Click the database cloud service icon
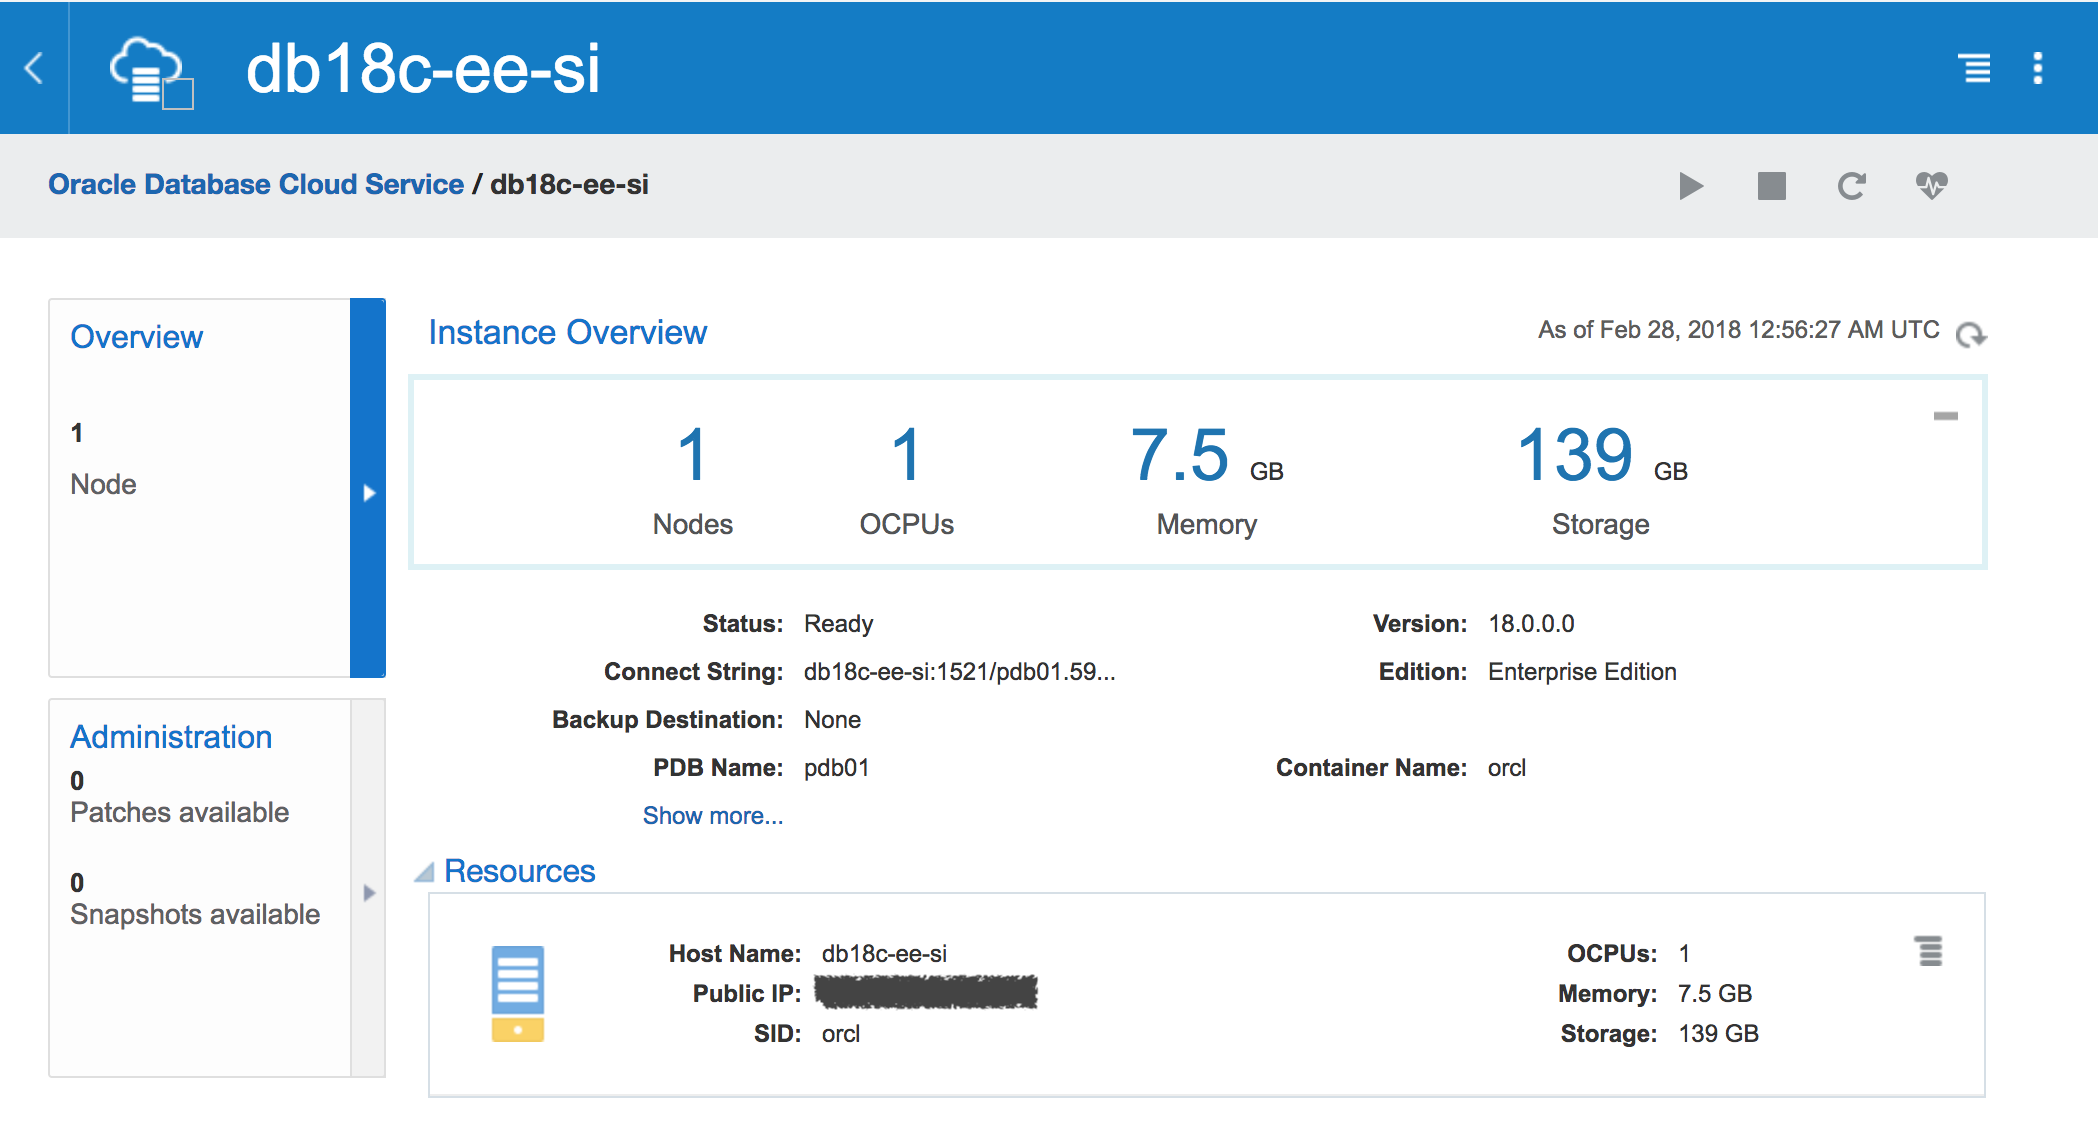Viewport: 2098px width, 1132px height. 151,72
